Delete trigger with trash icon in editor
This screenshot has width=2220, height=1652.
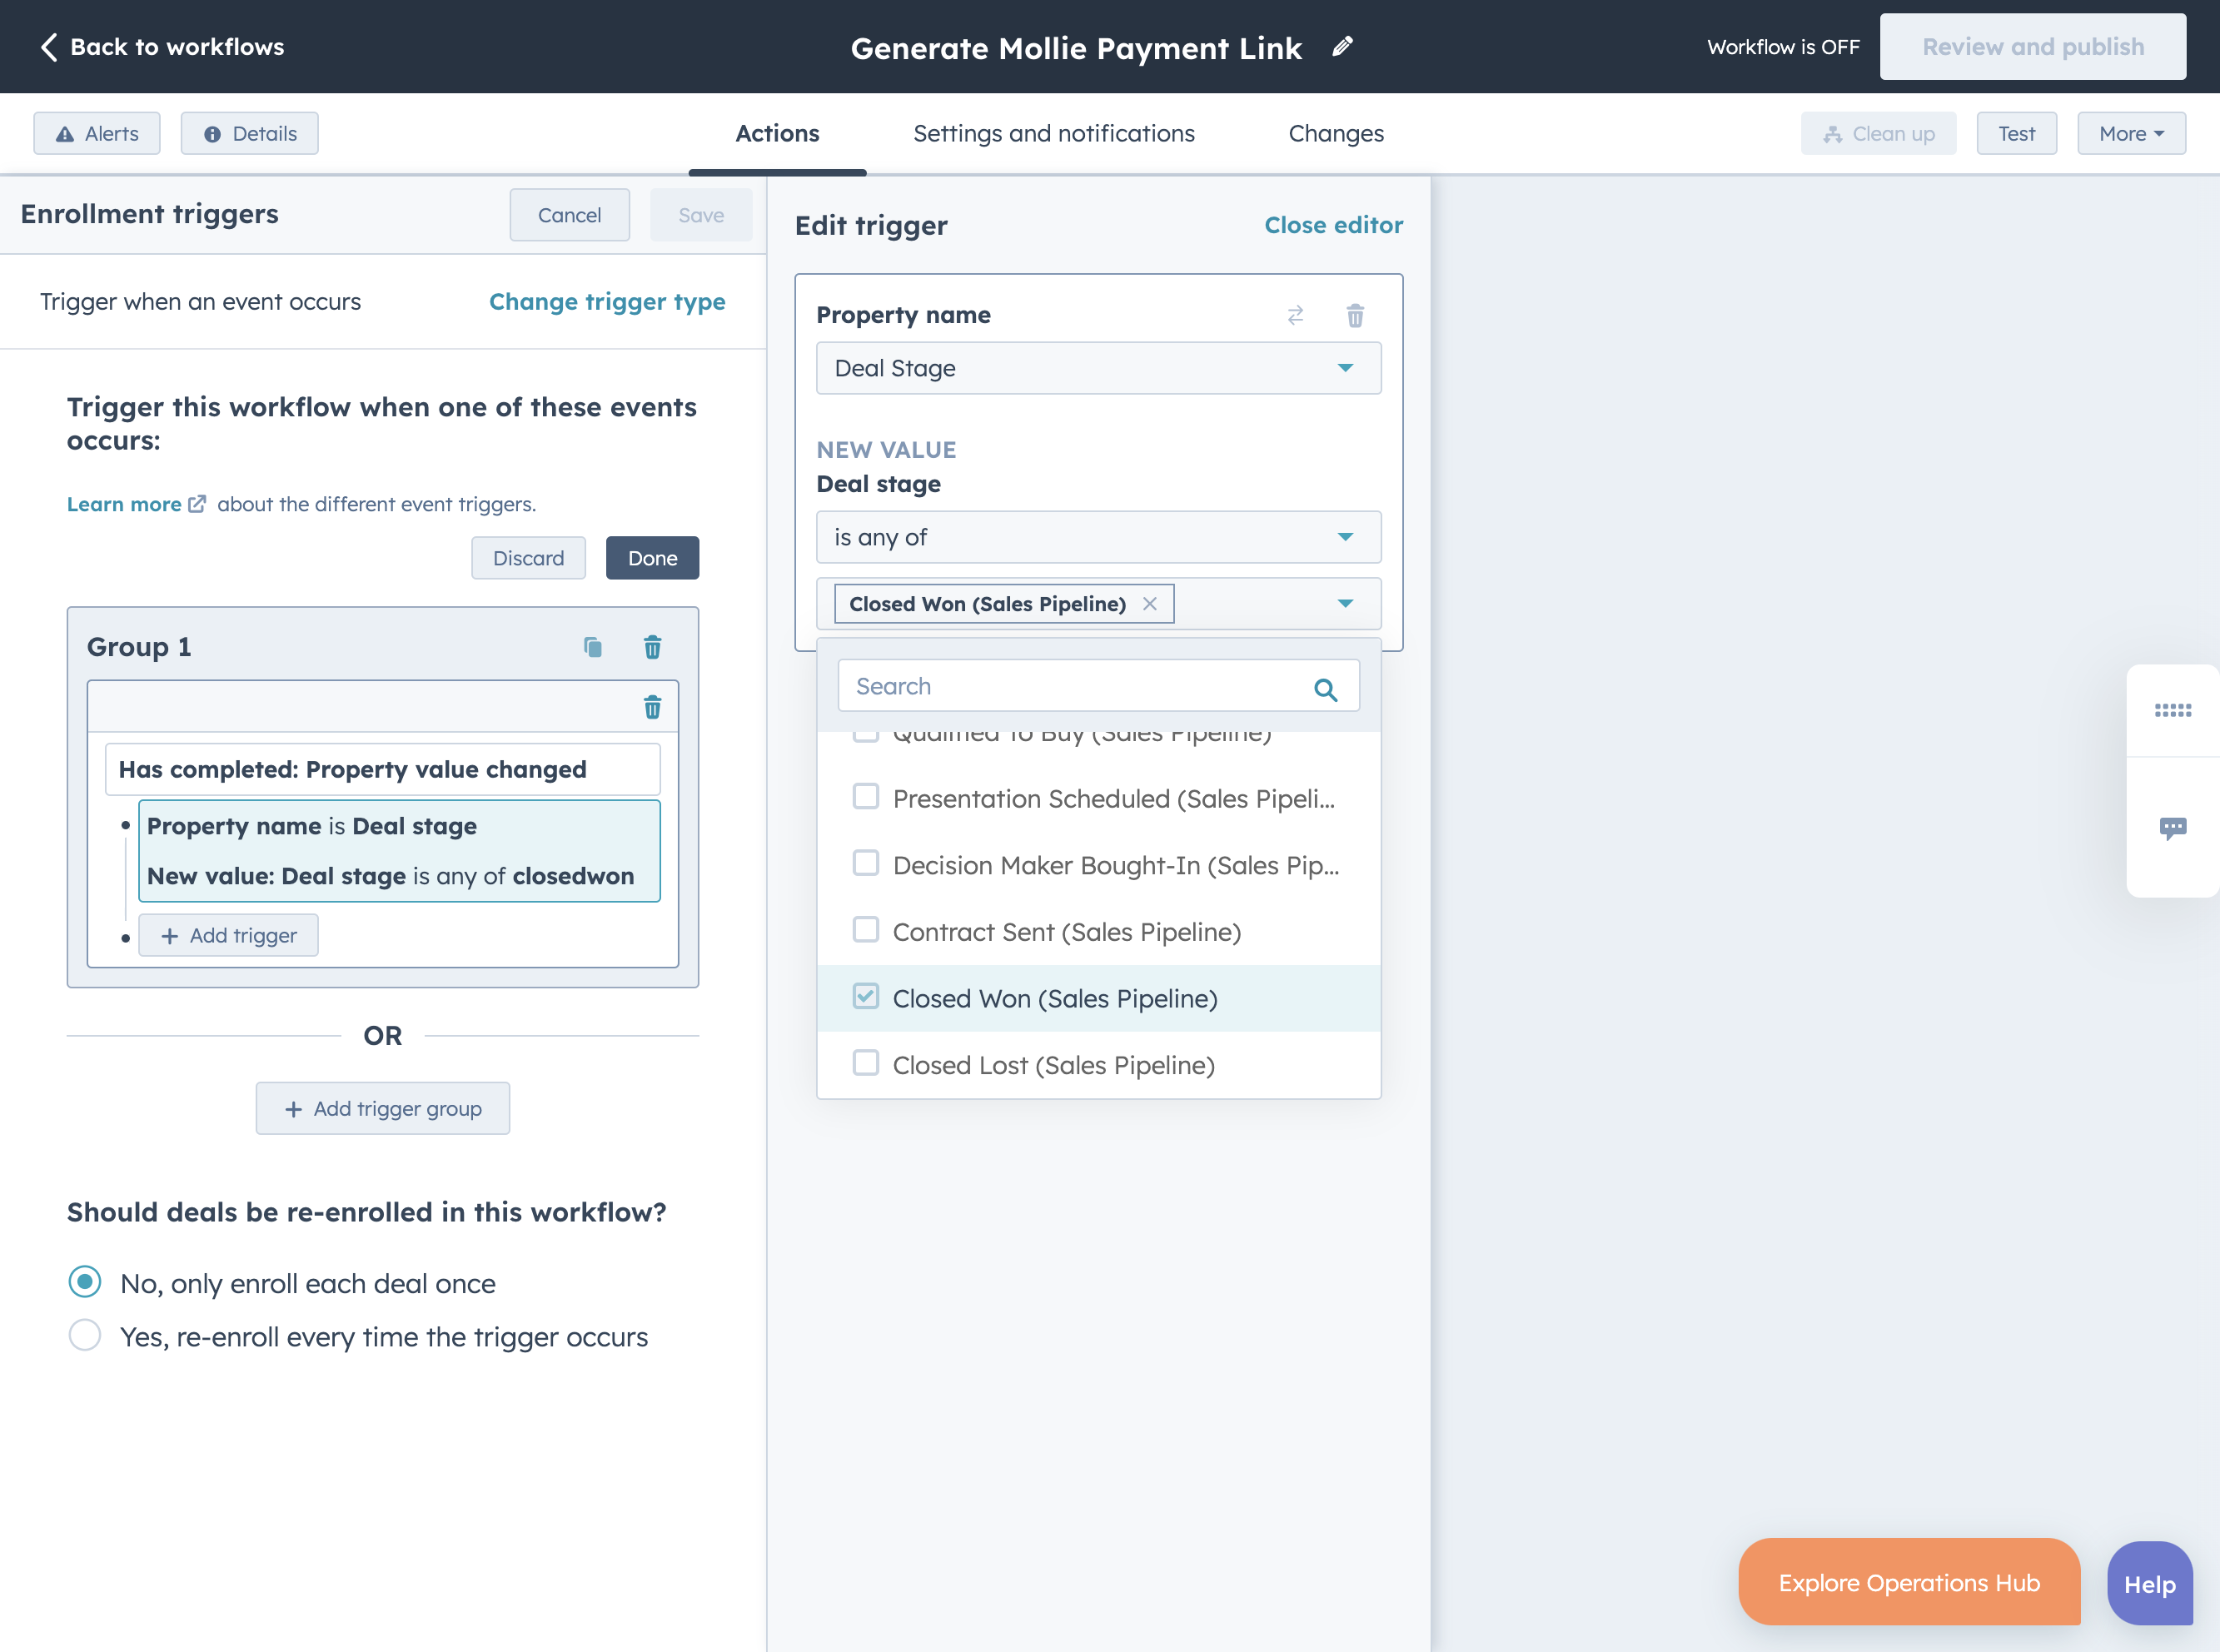click(1355, 316)
